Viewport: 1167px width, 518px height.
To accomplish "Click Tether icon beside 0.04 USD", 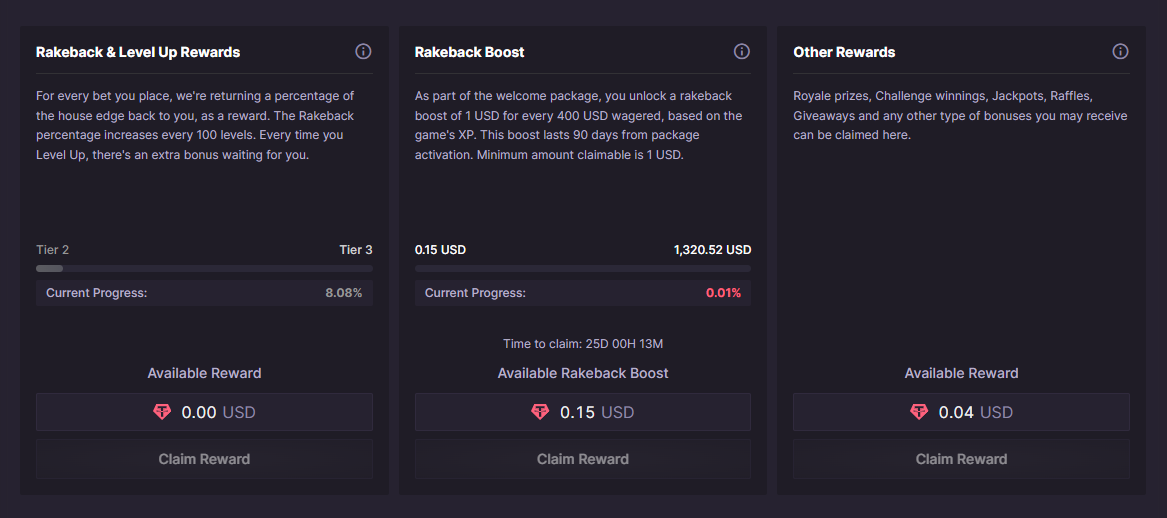I will click(919, 412).
